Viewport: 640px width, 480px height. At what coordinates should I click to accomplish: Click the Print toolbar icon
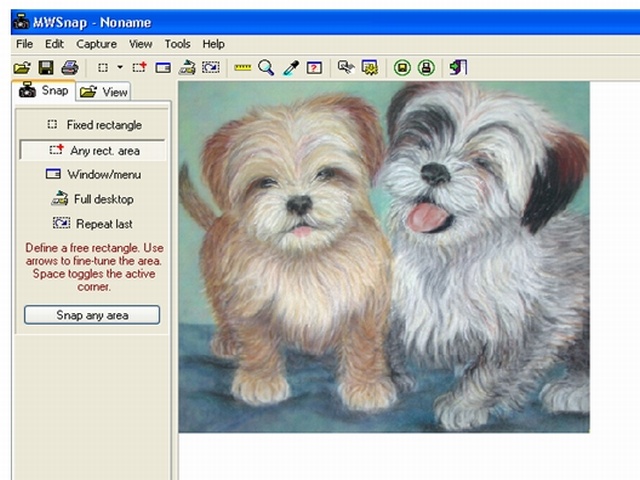click(69, 68)
